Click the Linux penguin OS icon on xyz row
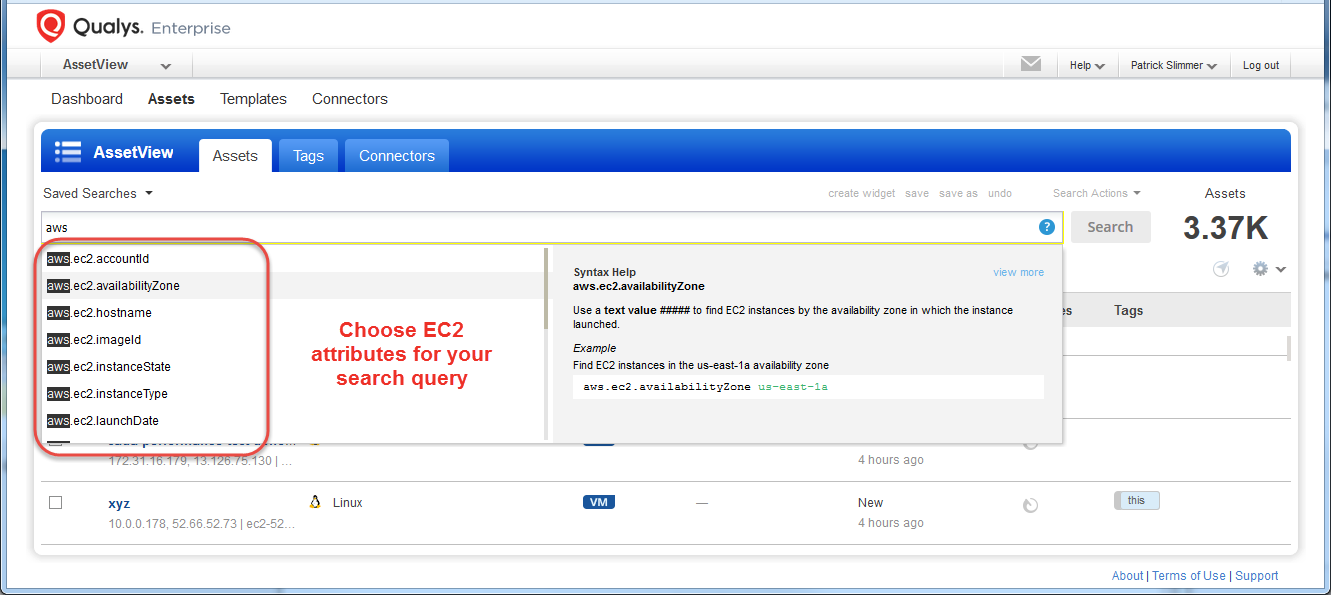This screenshot has height=595, width=1331. click(315, 501)
